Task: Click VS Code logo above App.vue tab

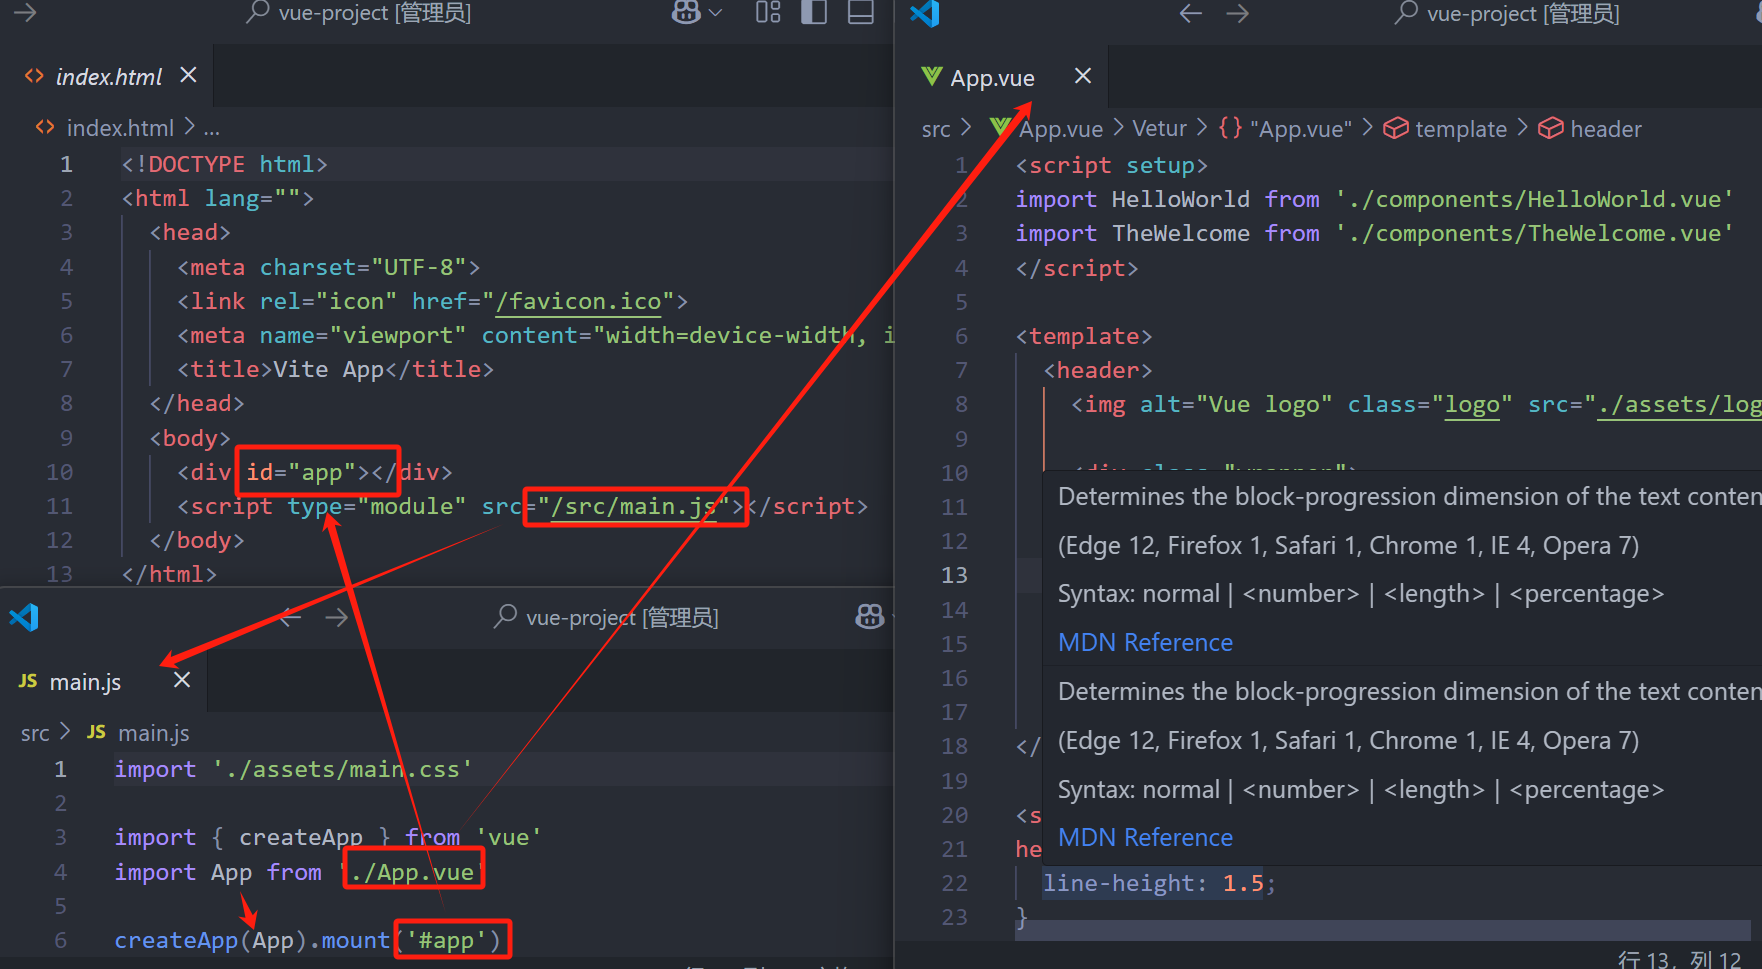Action: (925, 14)
